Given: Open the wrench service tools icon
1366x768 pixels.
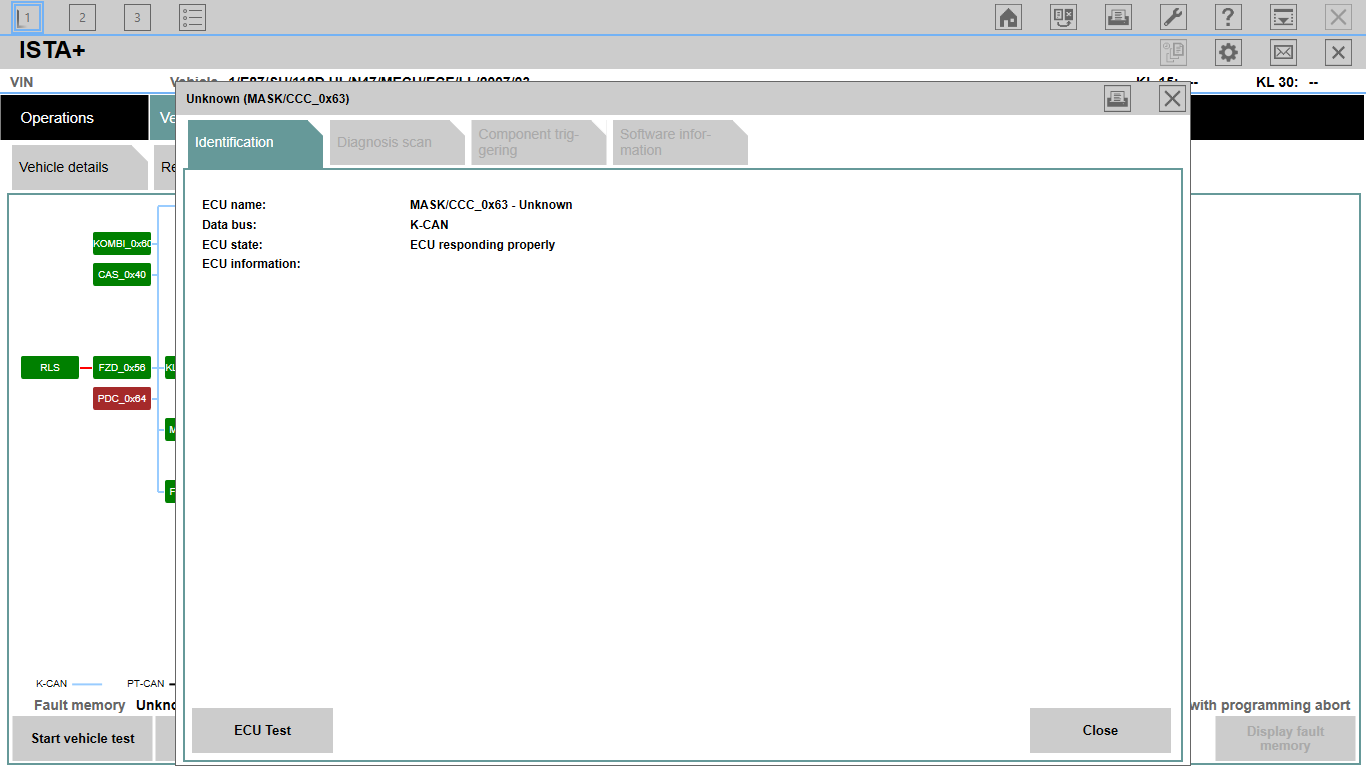Looking at the screenshot, I should pyautogui.click(x=1173, y=17).
